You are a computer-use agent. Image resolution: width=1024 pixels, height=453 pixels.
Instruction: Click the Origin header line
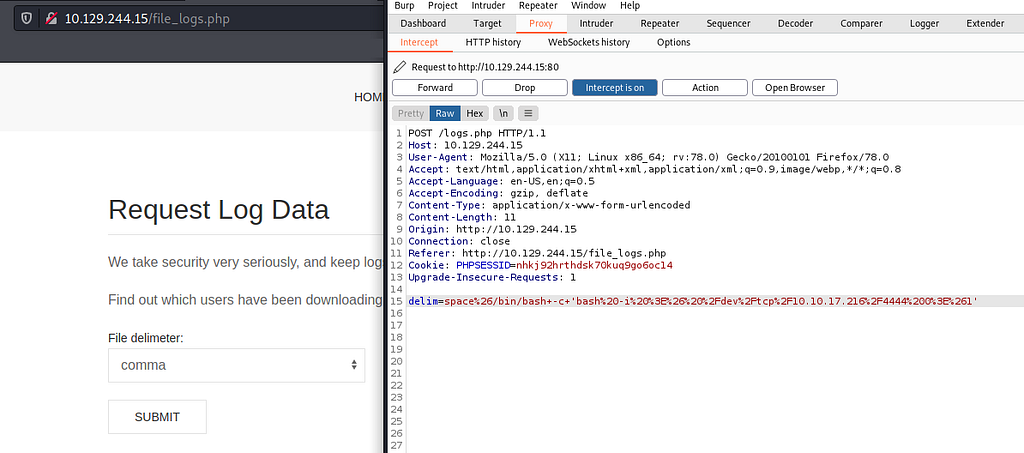click(492, 229)
